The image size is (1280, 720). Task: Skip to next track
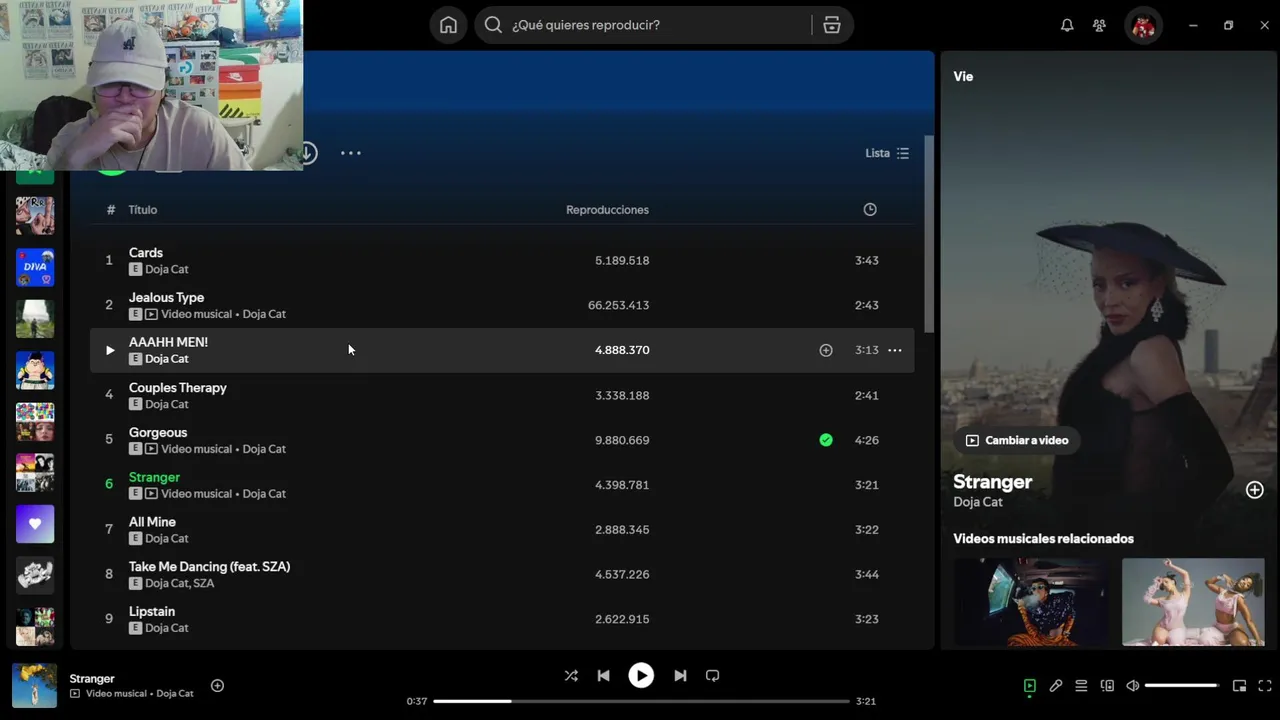pyautogui.click(x=680, y=676)
